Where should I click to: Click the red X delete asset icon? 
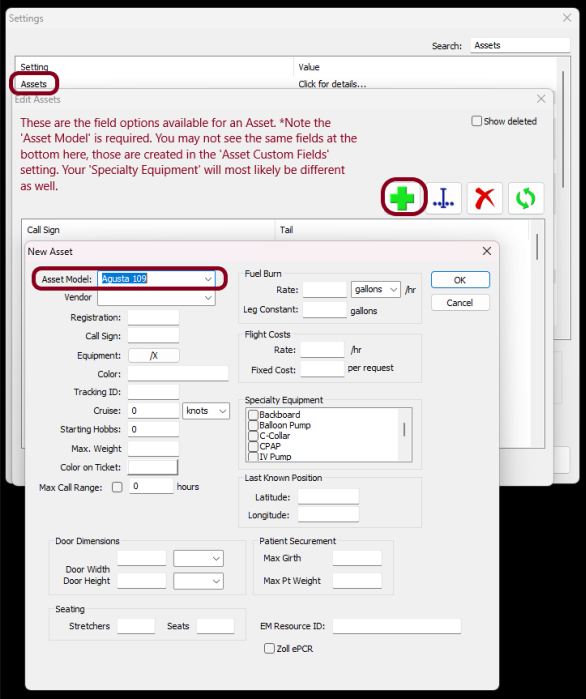click(x=485, y=198)
